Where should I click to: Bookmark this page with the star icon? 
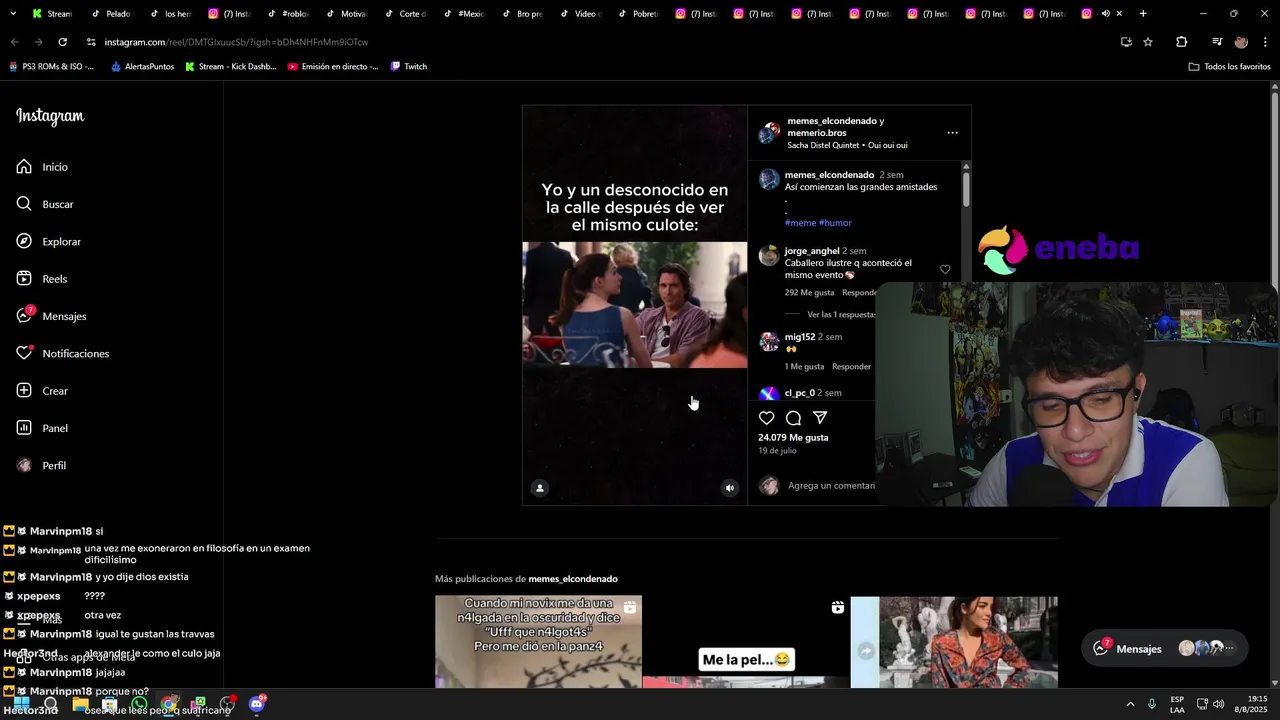tap(1148, 42)
